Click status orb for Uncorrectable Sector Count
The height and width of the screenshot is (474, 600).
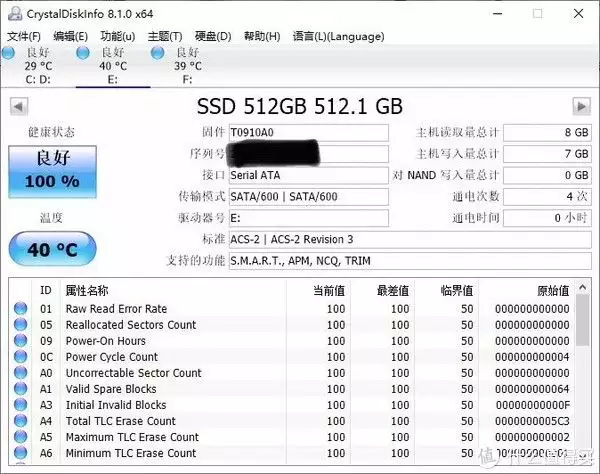tap(21, 373)
